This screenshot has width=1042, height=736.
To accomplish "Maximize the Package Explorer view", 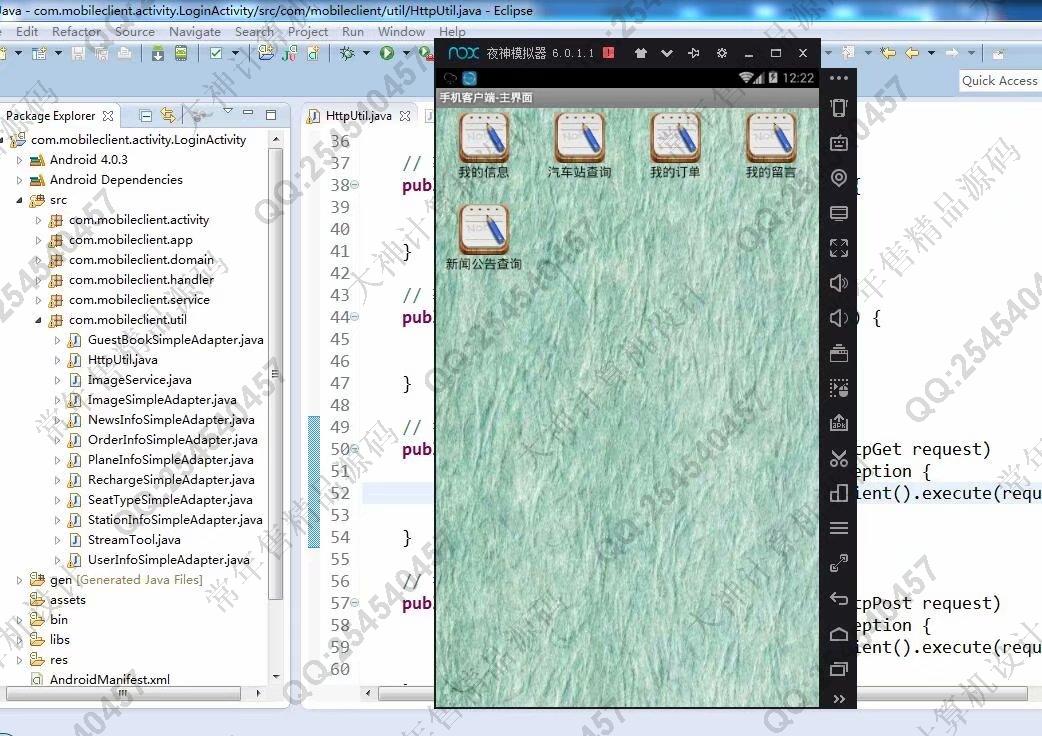I will (x=271, y=115).
